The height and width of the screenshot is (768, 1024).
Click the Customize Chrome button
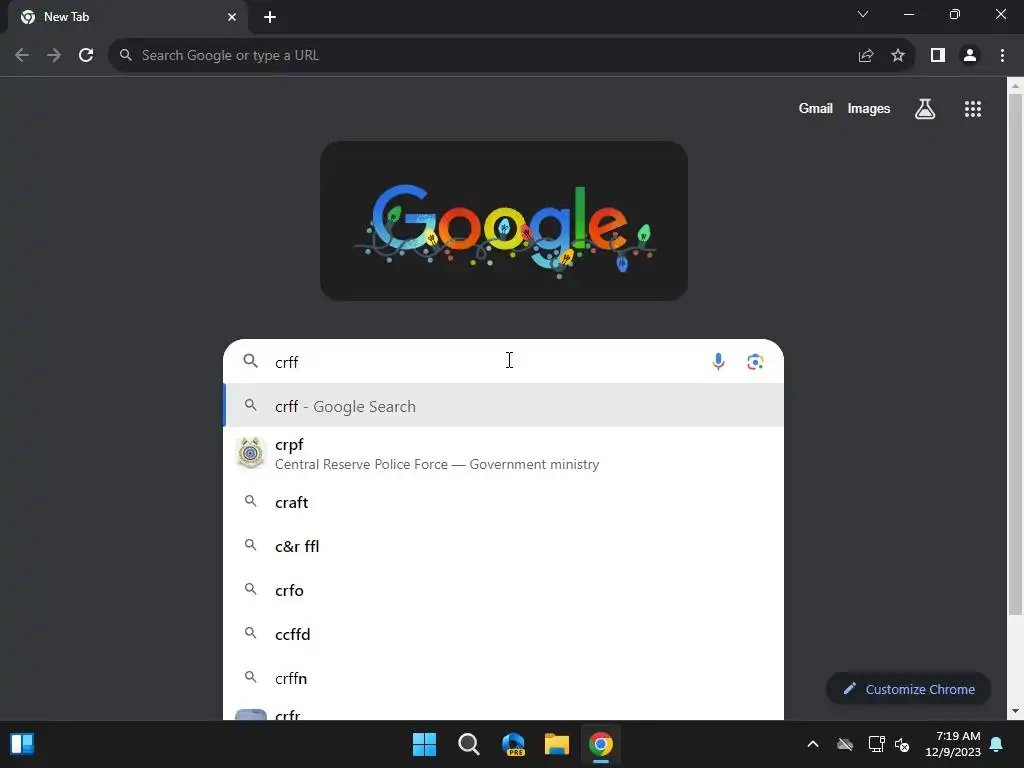[908, 689]
